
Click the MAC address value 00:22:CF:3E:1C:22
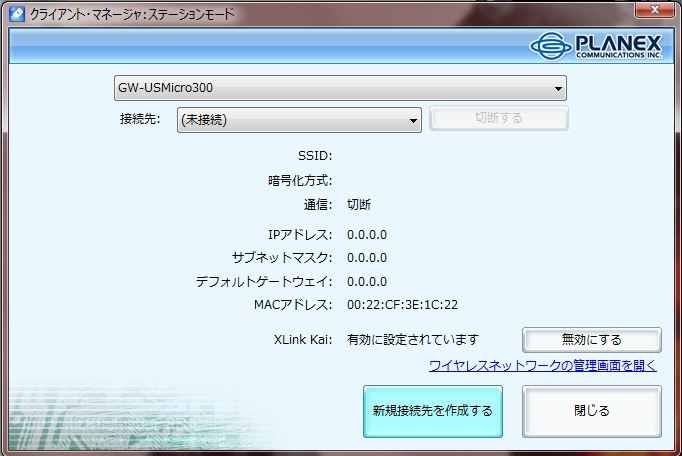coord(402,305)
